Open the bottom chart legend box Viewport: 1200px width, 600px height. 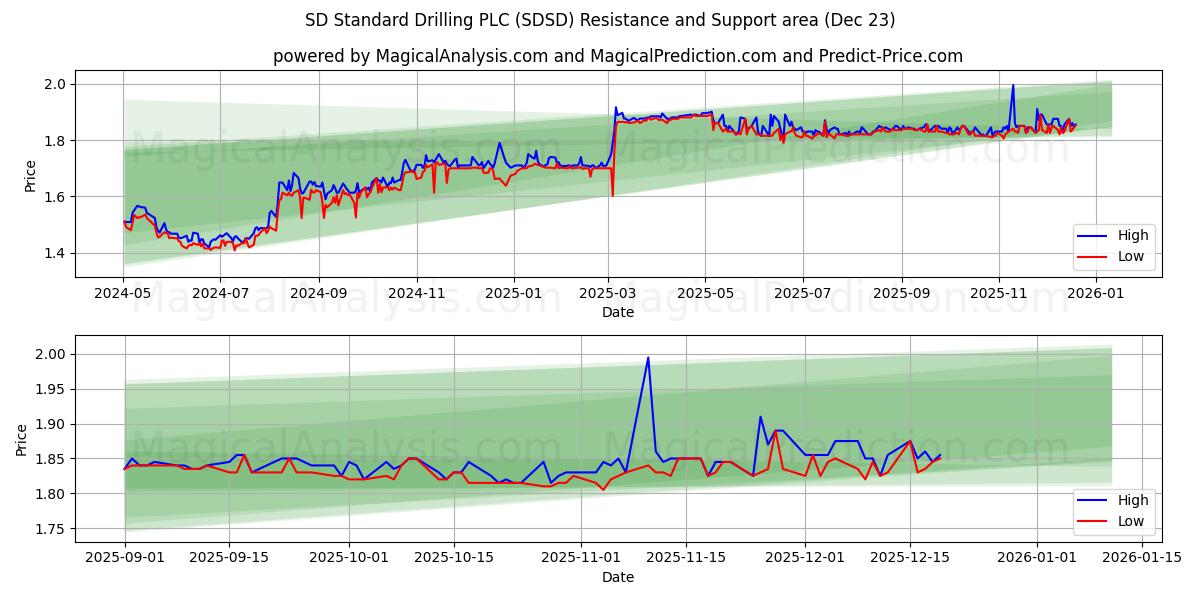[1113, 510]
